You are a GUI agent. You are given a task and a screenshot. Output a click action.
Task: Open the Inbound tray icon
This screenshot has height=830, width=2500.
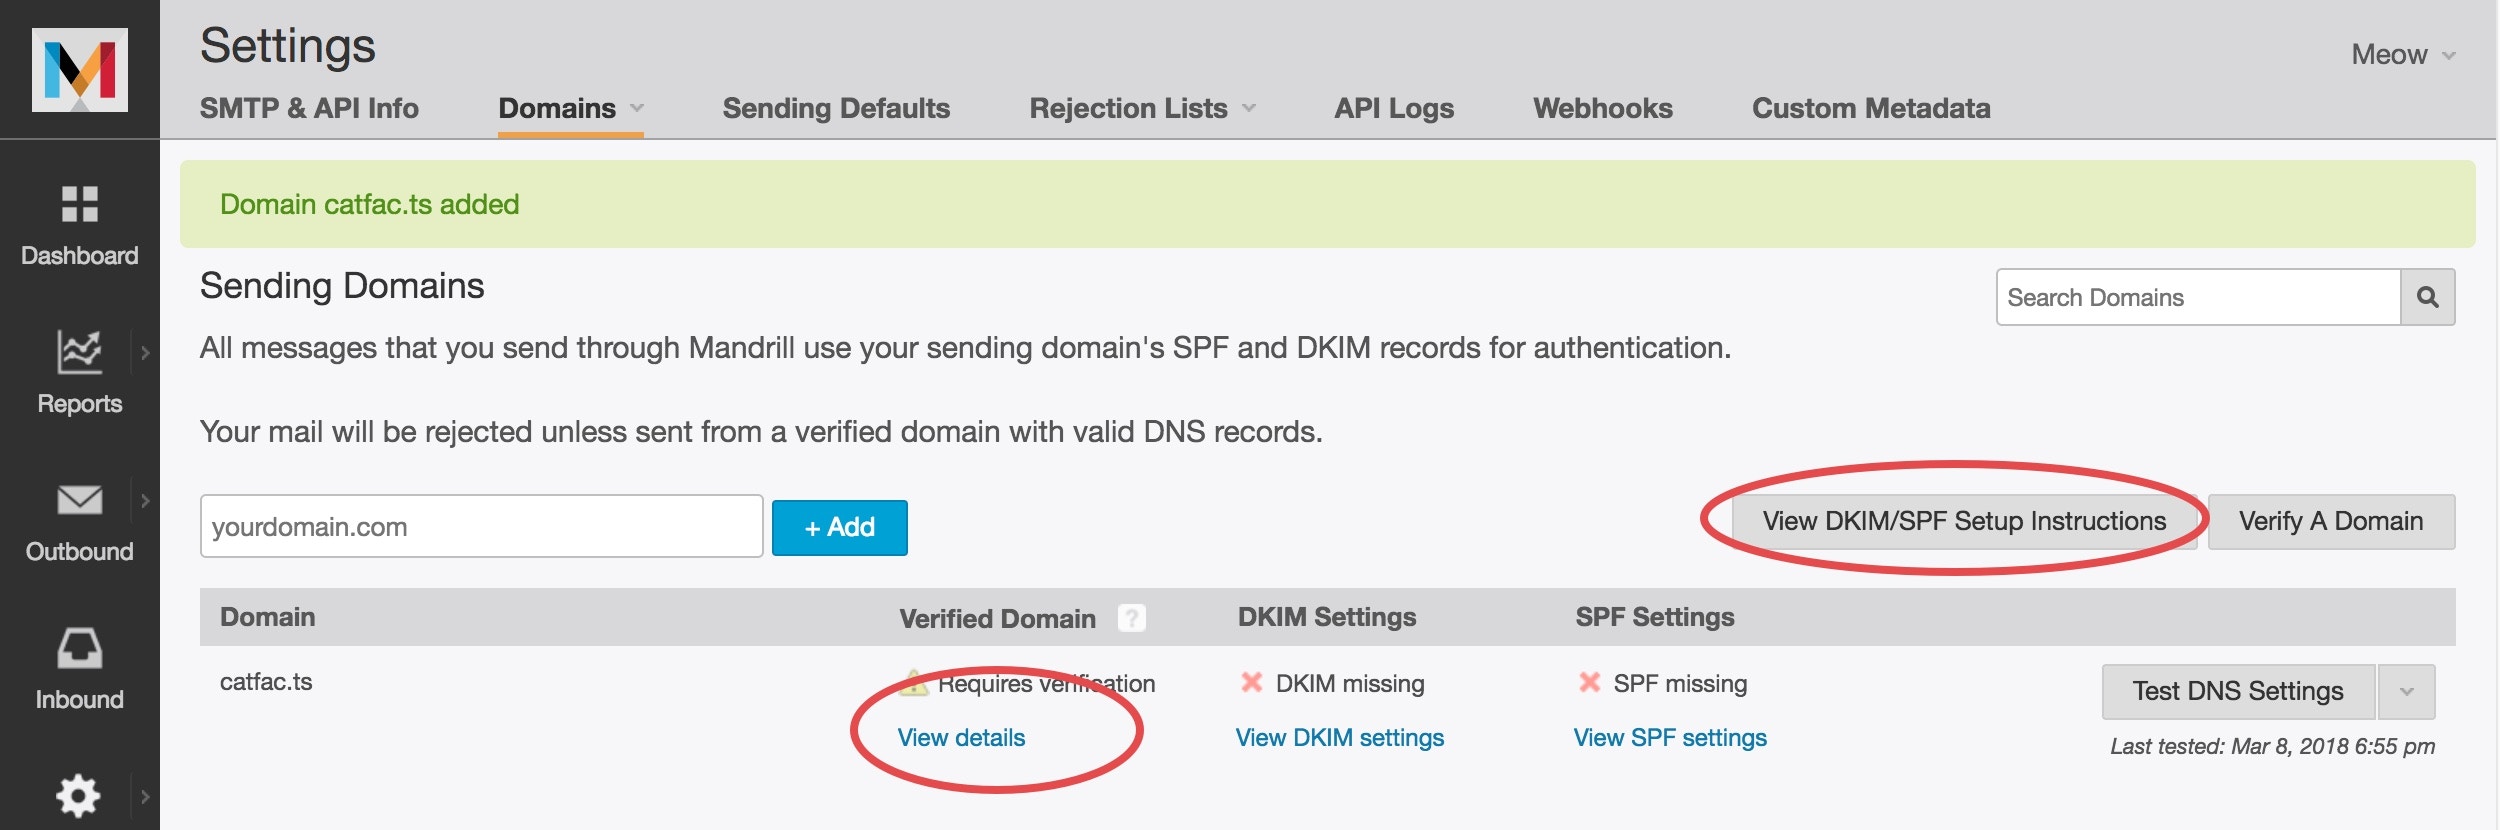coord(80,648)
